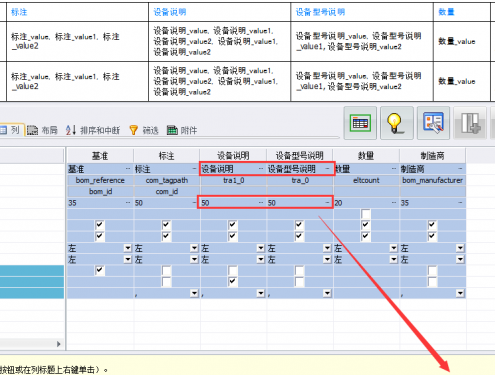Click the com_tagpath field cell
495x375 pixels.
pos(167,180)
